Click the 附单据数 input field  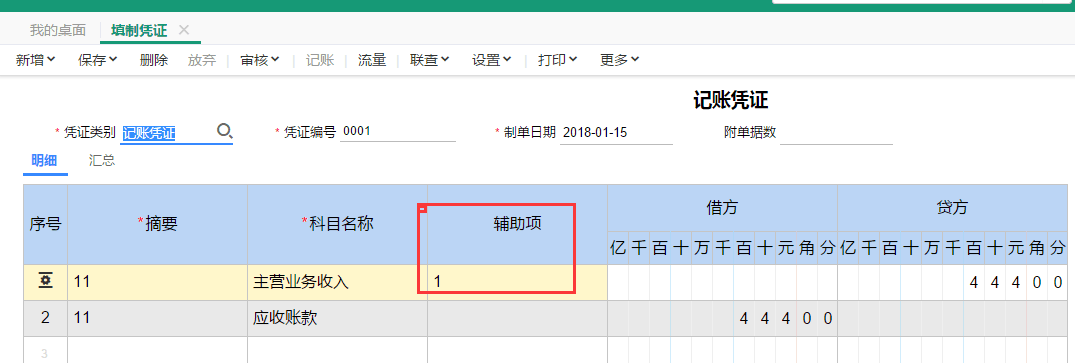click(x=836, y=133)
